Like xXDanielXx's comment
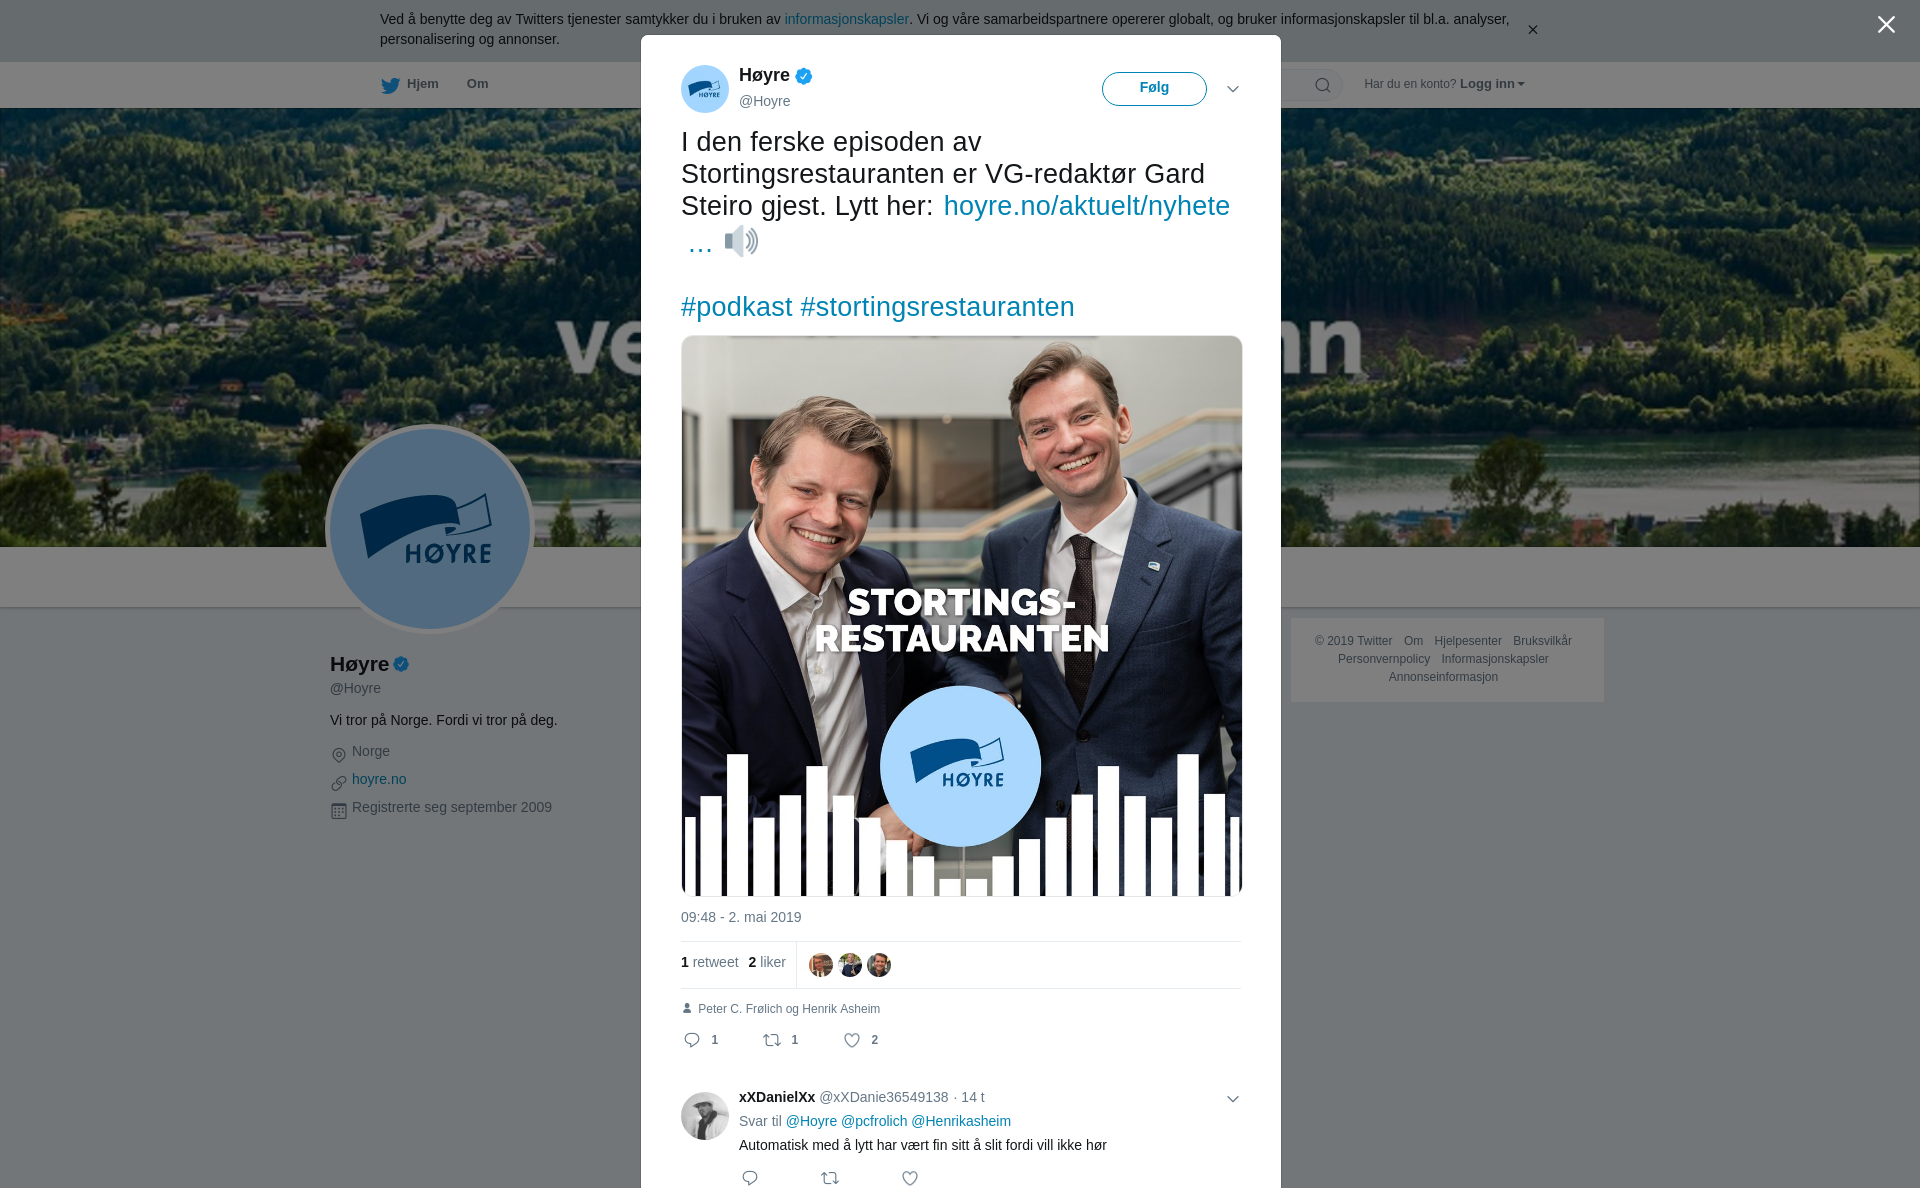The height and width of the screenshot is (1188, 1920). pos(910,1178)
